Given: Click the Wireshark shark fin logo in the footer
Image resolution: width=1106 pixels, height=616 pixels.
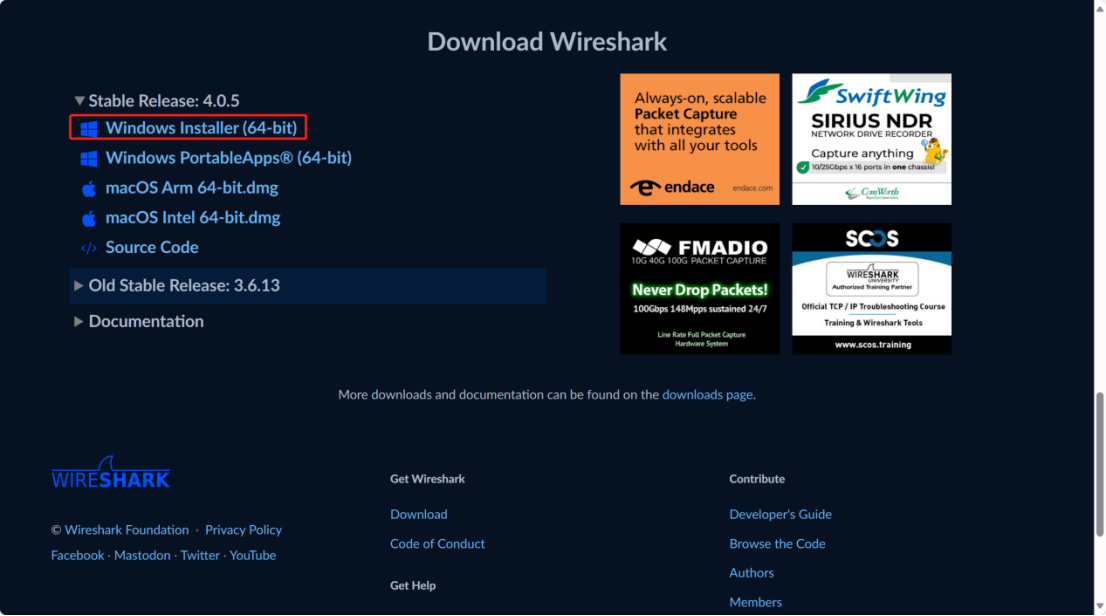Looking at the screenshot, I should [x=111, y=473].
